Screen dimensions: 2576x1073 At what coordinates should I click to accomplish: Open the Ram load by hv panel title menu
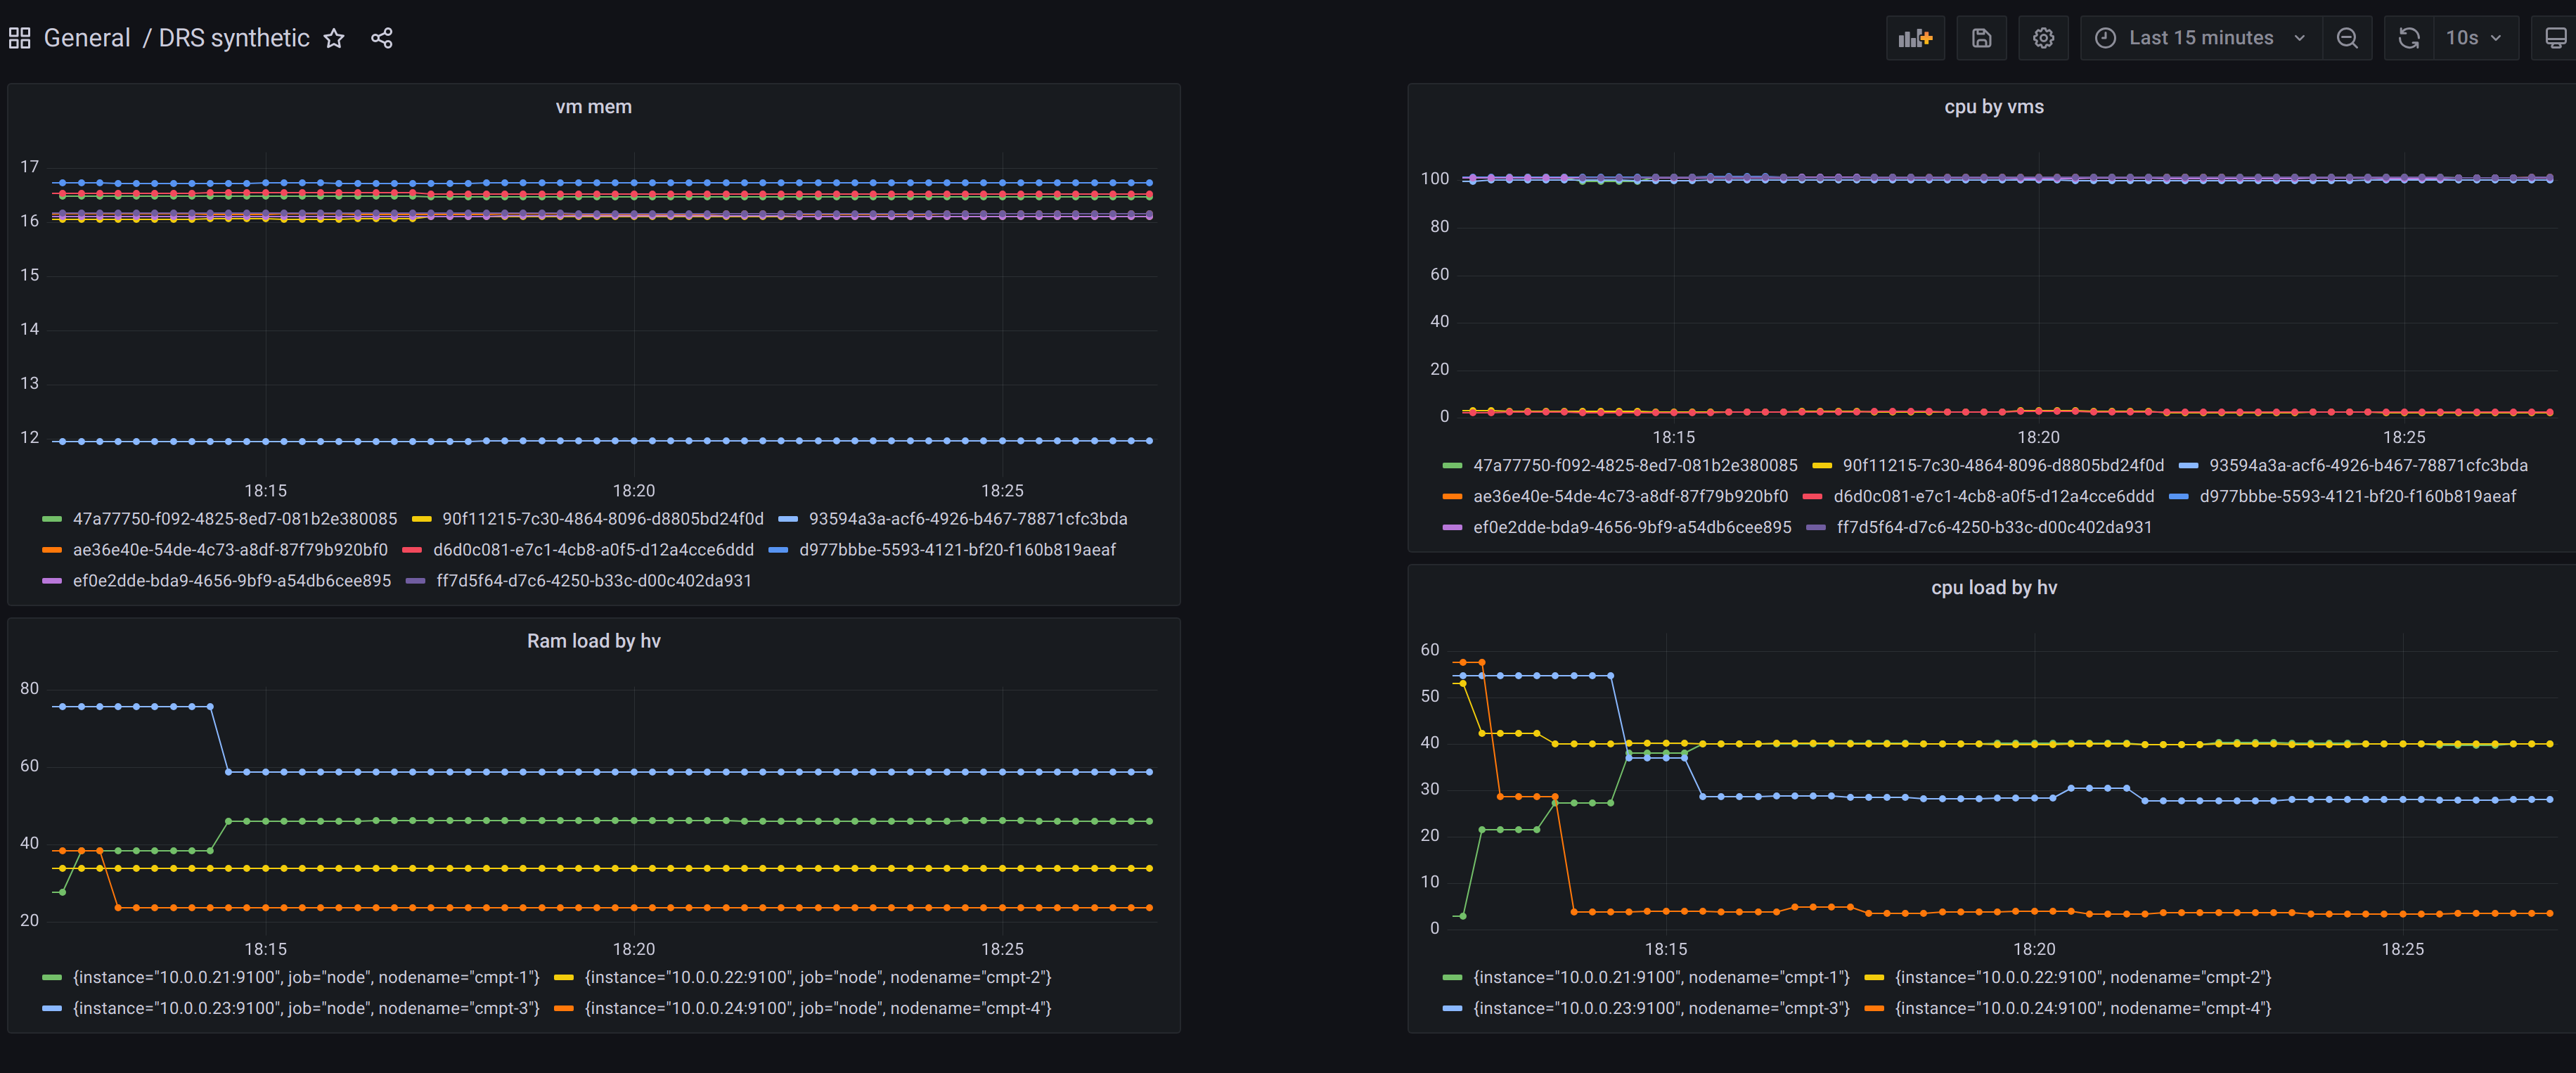pyautogui.click(x=593, y=641)
